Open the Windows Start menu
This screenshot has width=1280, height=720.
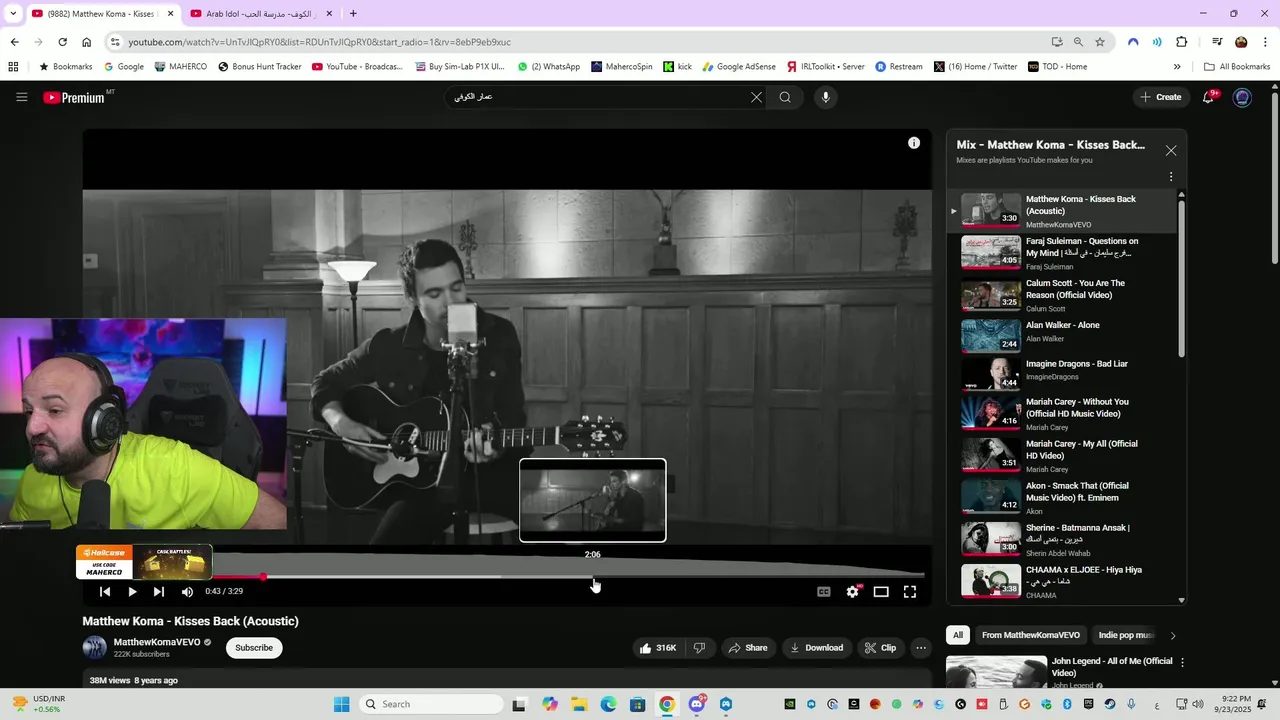(341, 704)
